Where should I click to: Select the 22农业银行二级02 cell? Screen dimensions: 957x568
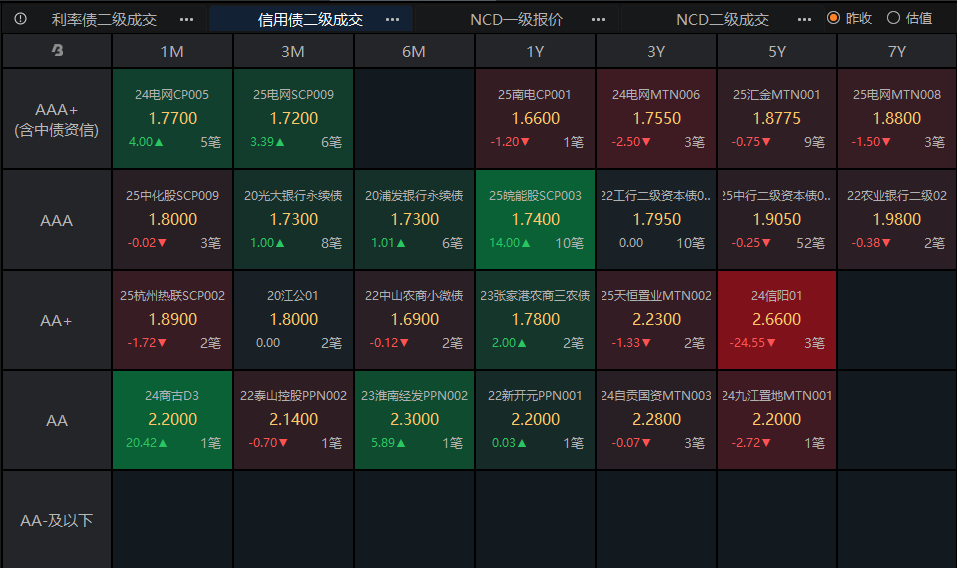(897, 220)
